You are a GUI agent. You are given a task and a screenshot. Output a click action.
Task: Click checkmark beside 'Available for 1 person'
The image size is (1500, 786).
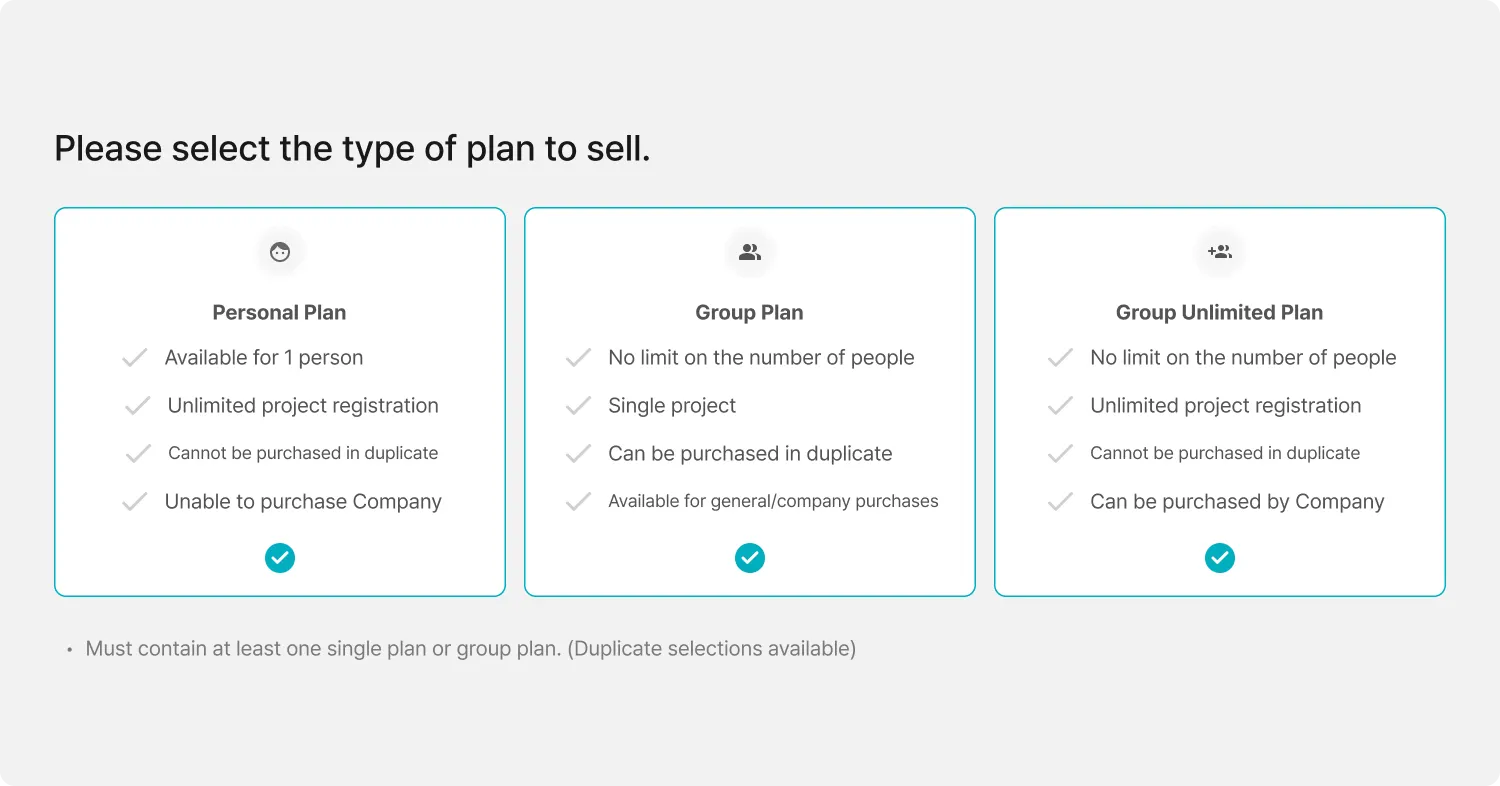(x=135, y=358)
